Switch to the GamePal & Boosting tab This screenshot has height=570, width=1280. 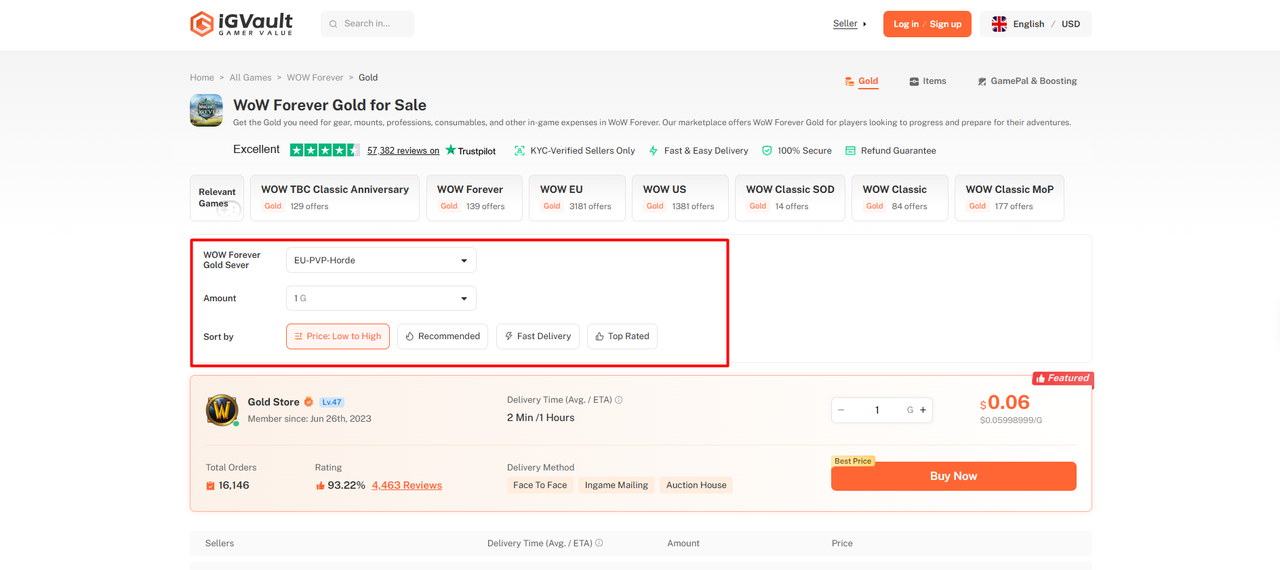pyautogui.click(x=1027, y=81)
